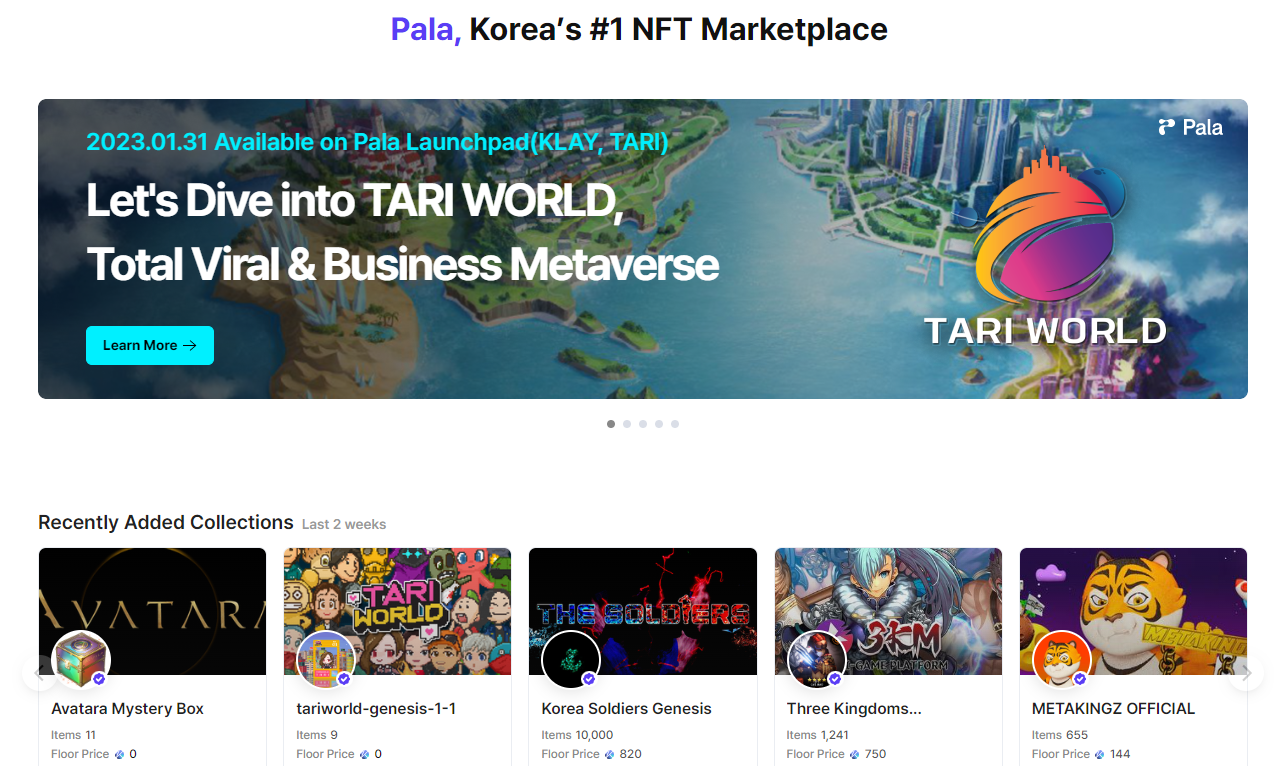Viewport: 1277px width, 766px height.
Task: Click THE SOLDIERS collection banner thumbnail
Action: click(643, 611)
